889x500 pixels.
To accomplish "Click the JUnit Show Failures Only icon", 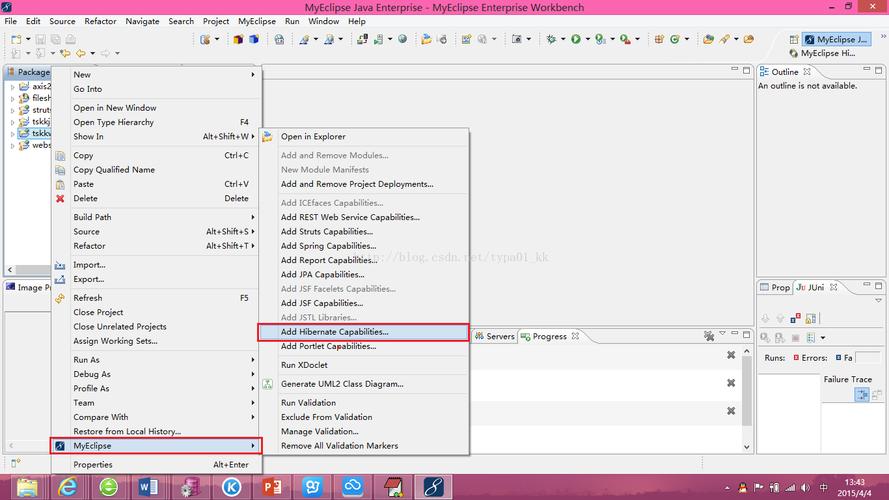I will pyautogui.click(x=795, y=318).
